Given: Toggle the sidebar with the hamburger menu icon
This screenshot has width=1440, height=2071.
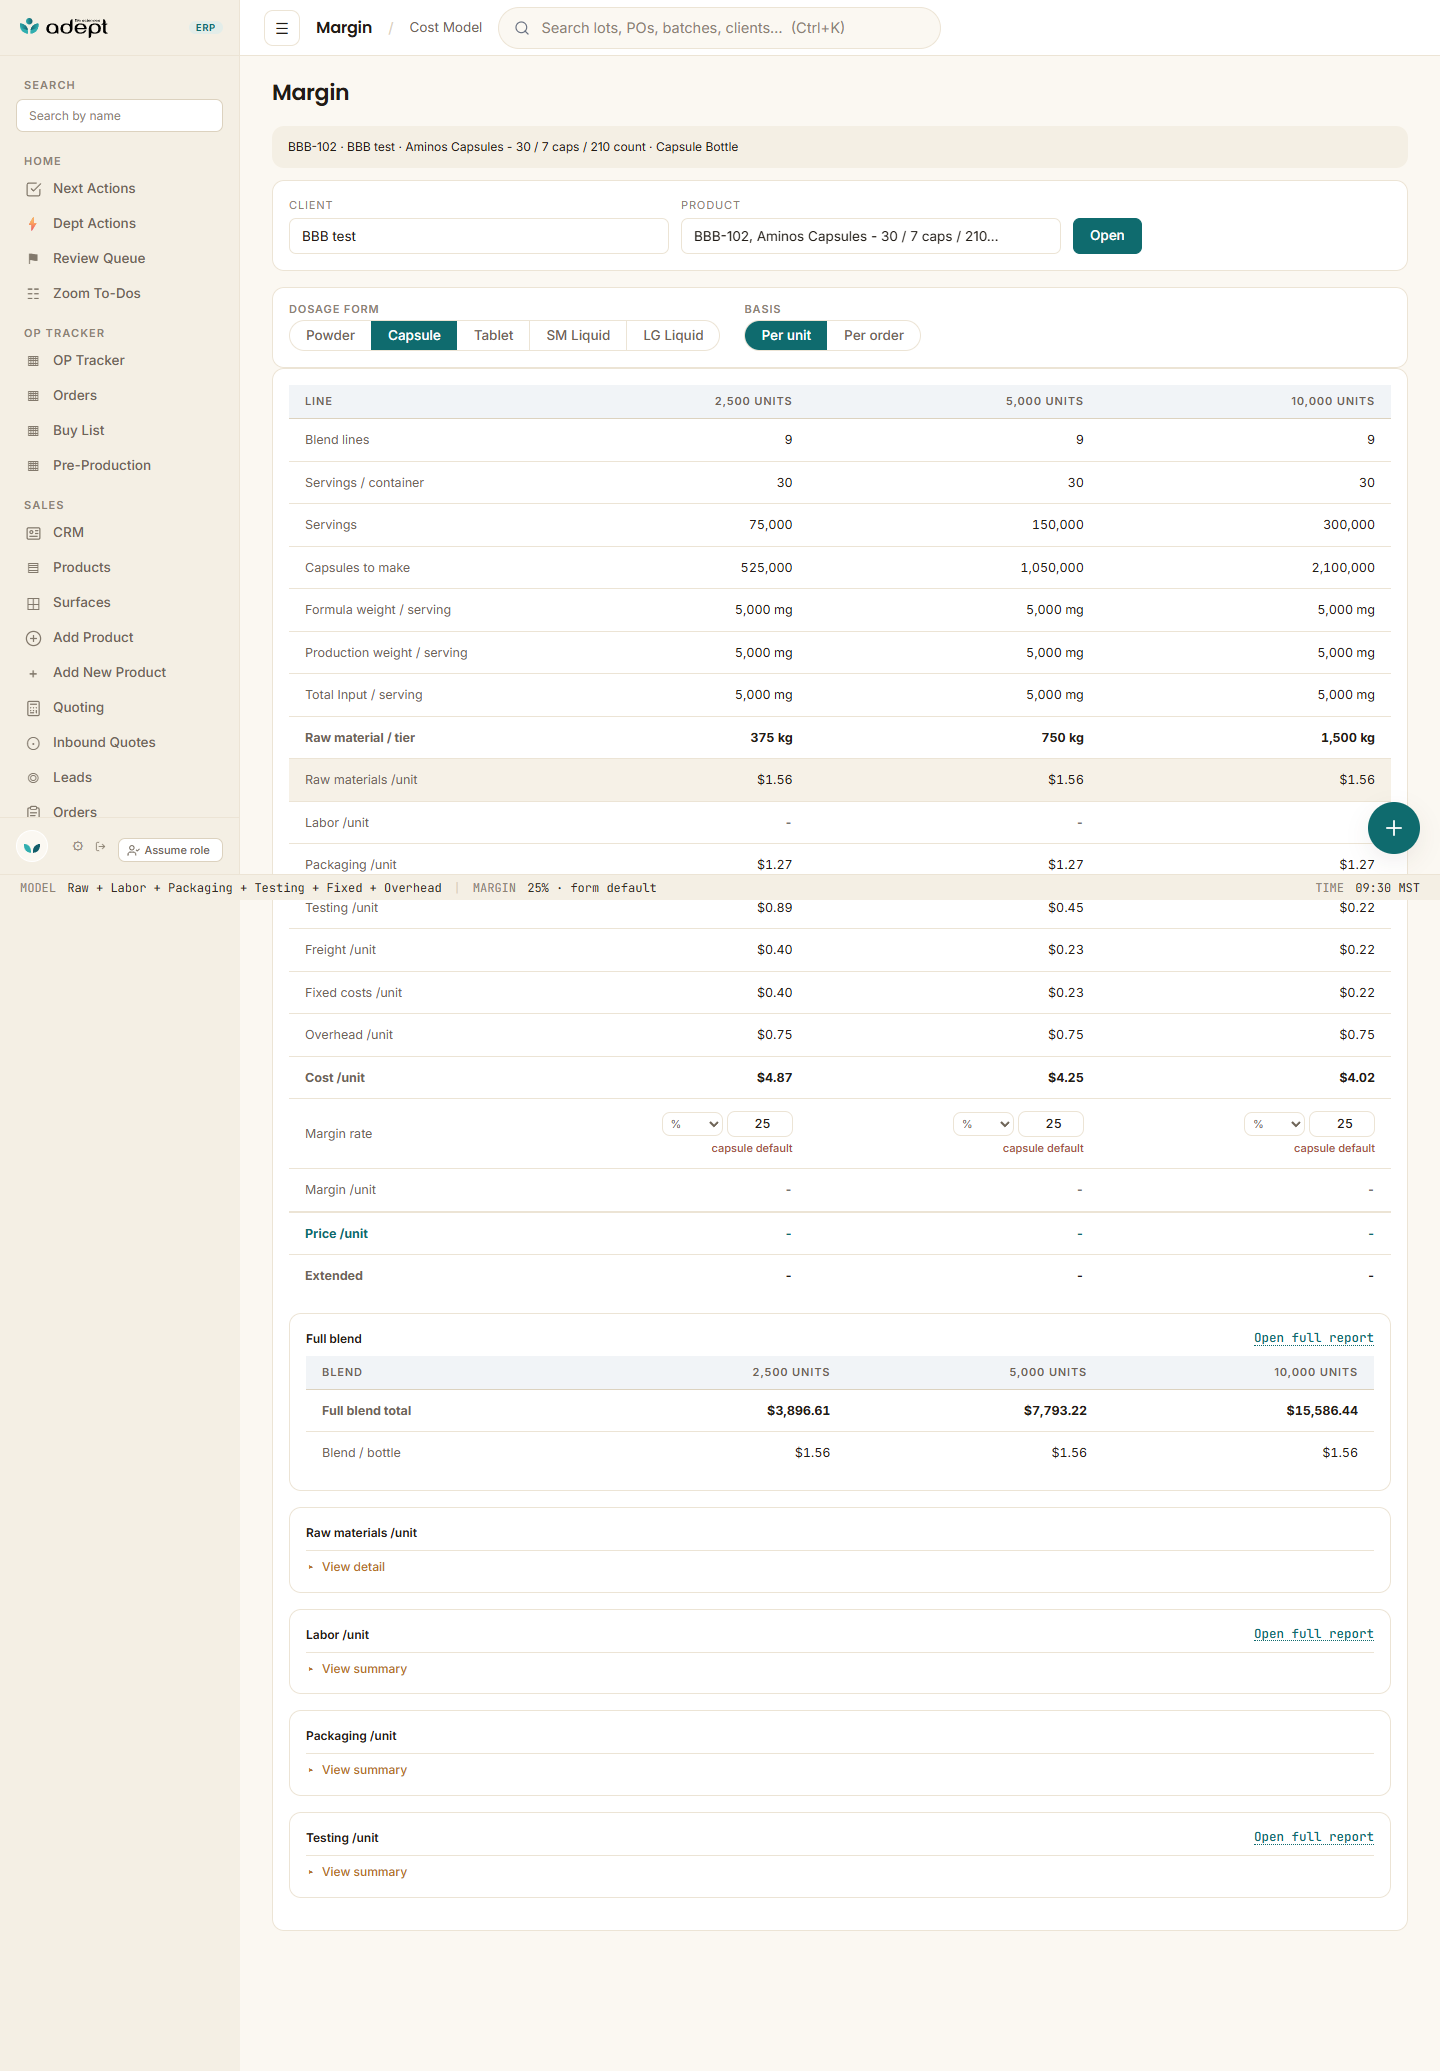Looking at the screenshot, I should point(282,28).
